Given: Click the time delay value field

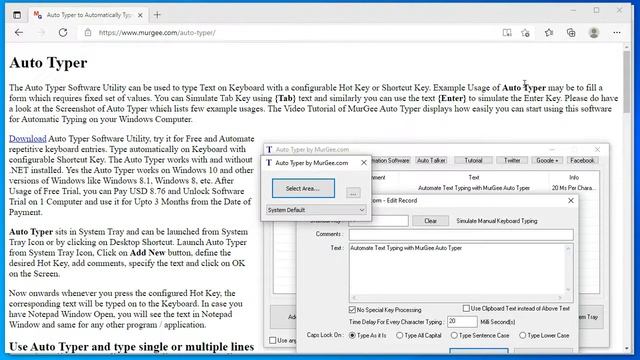Looking at the screenshot, I should click(462, 322).
